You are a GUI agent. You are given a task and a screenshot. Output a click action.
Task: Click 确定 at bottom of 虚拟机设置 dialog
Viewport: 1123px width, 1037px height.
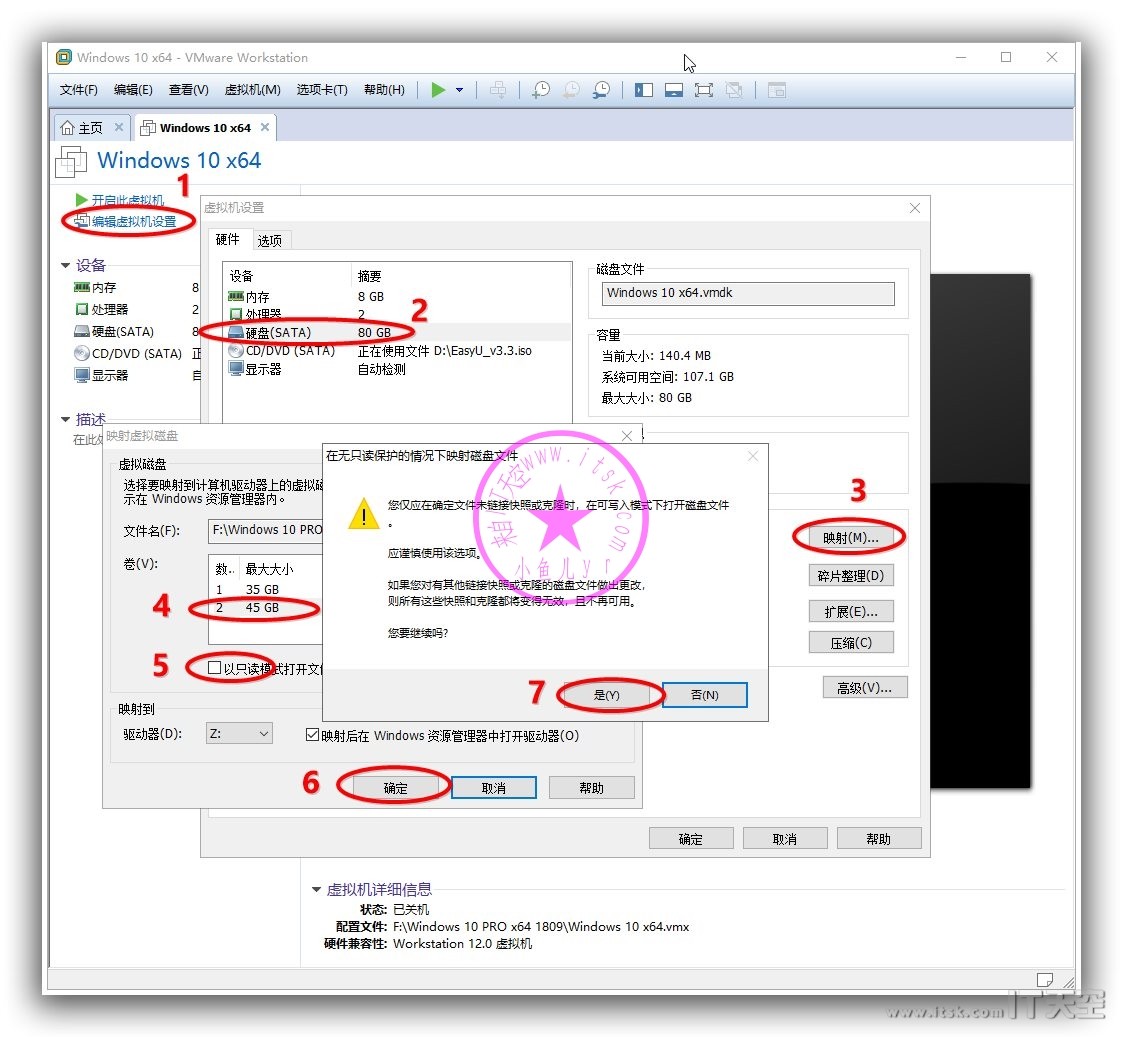[691, 839]
